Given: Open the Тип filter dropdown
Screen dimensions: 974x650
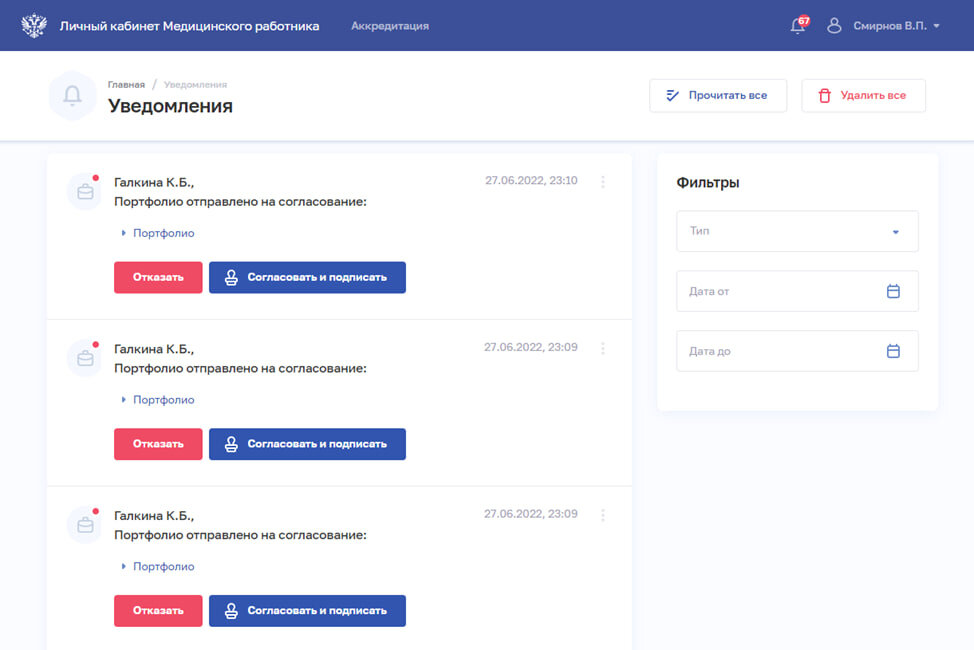Looking at the screenshot, I should 797,231.
